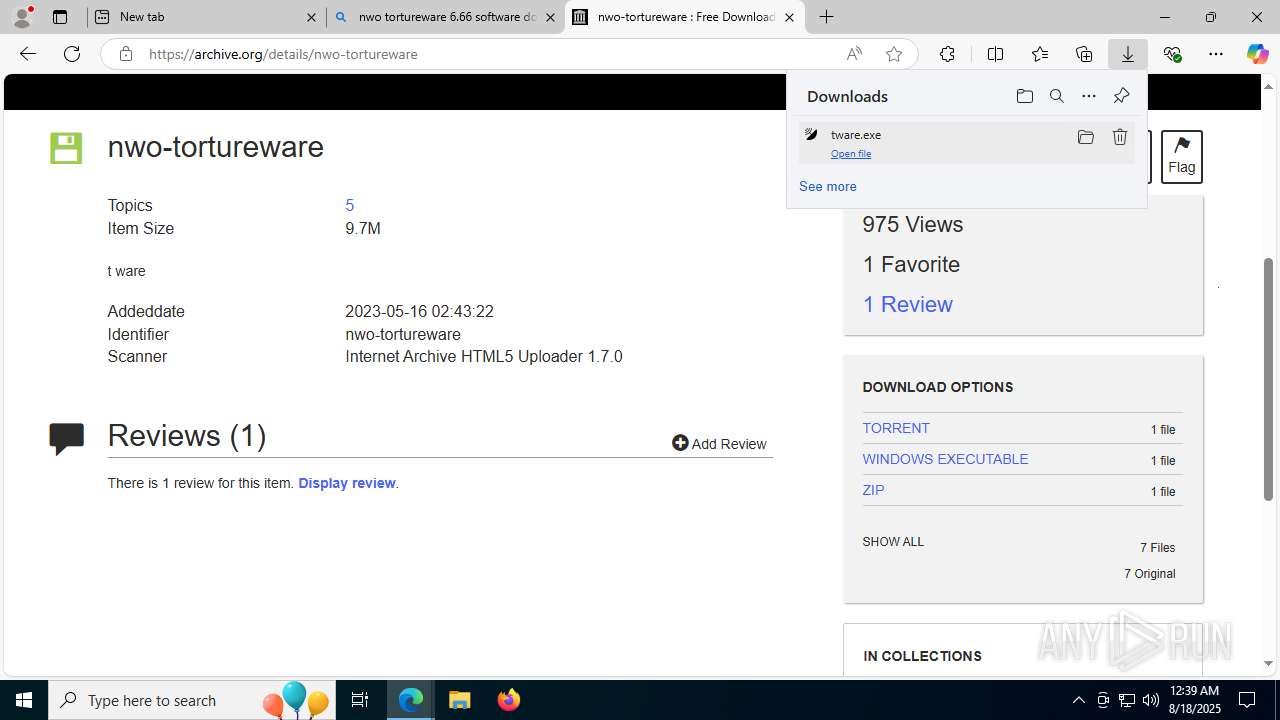
Task: Open downloads folder icon in Downloads panel
Action: point(1024,96)
